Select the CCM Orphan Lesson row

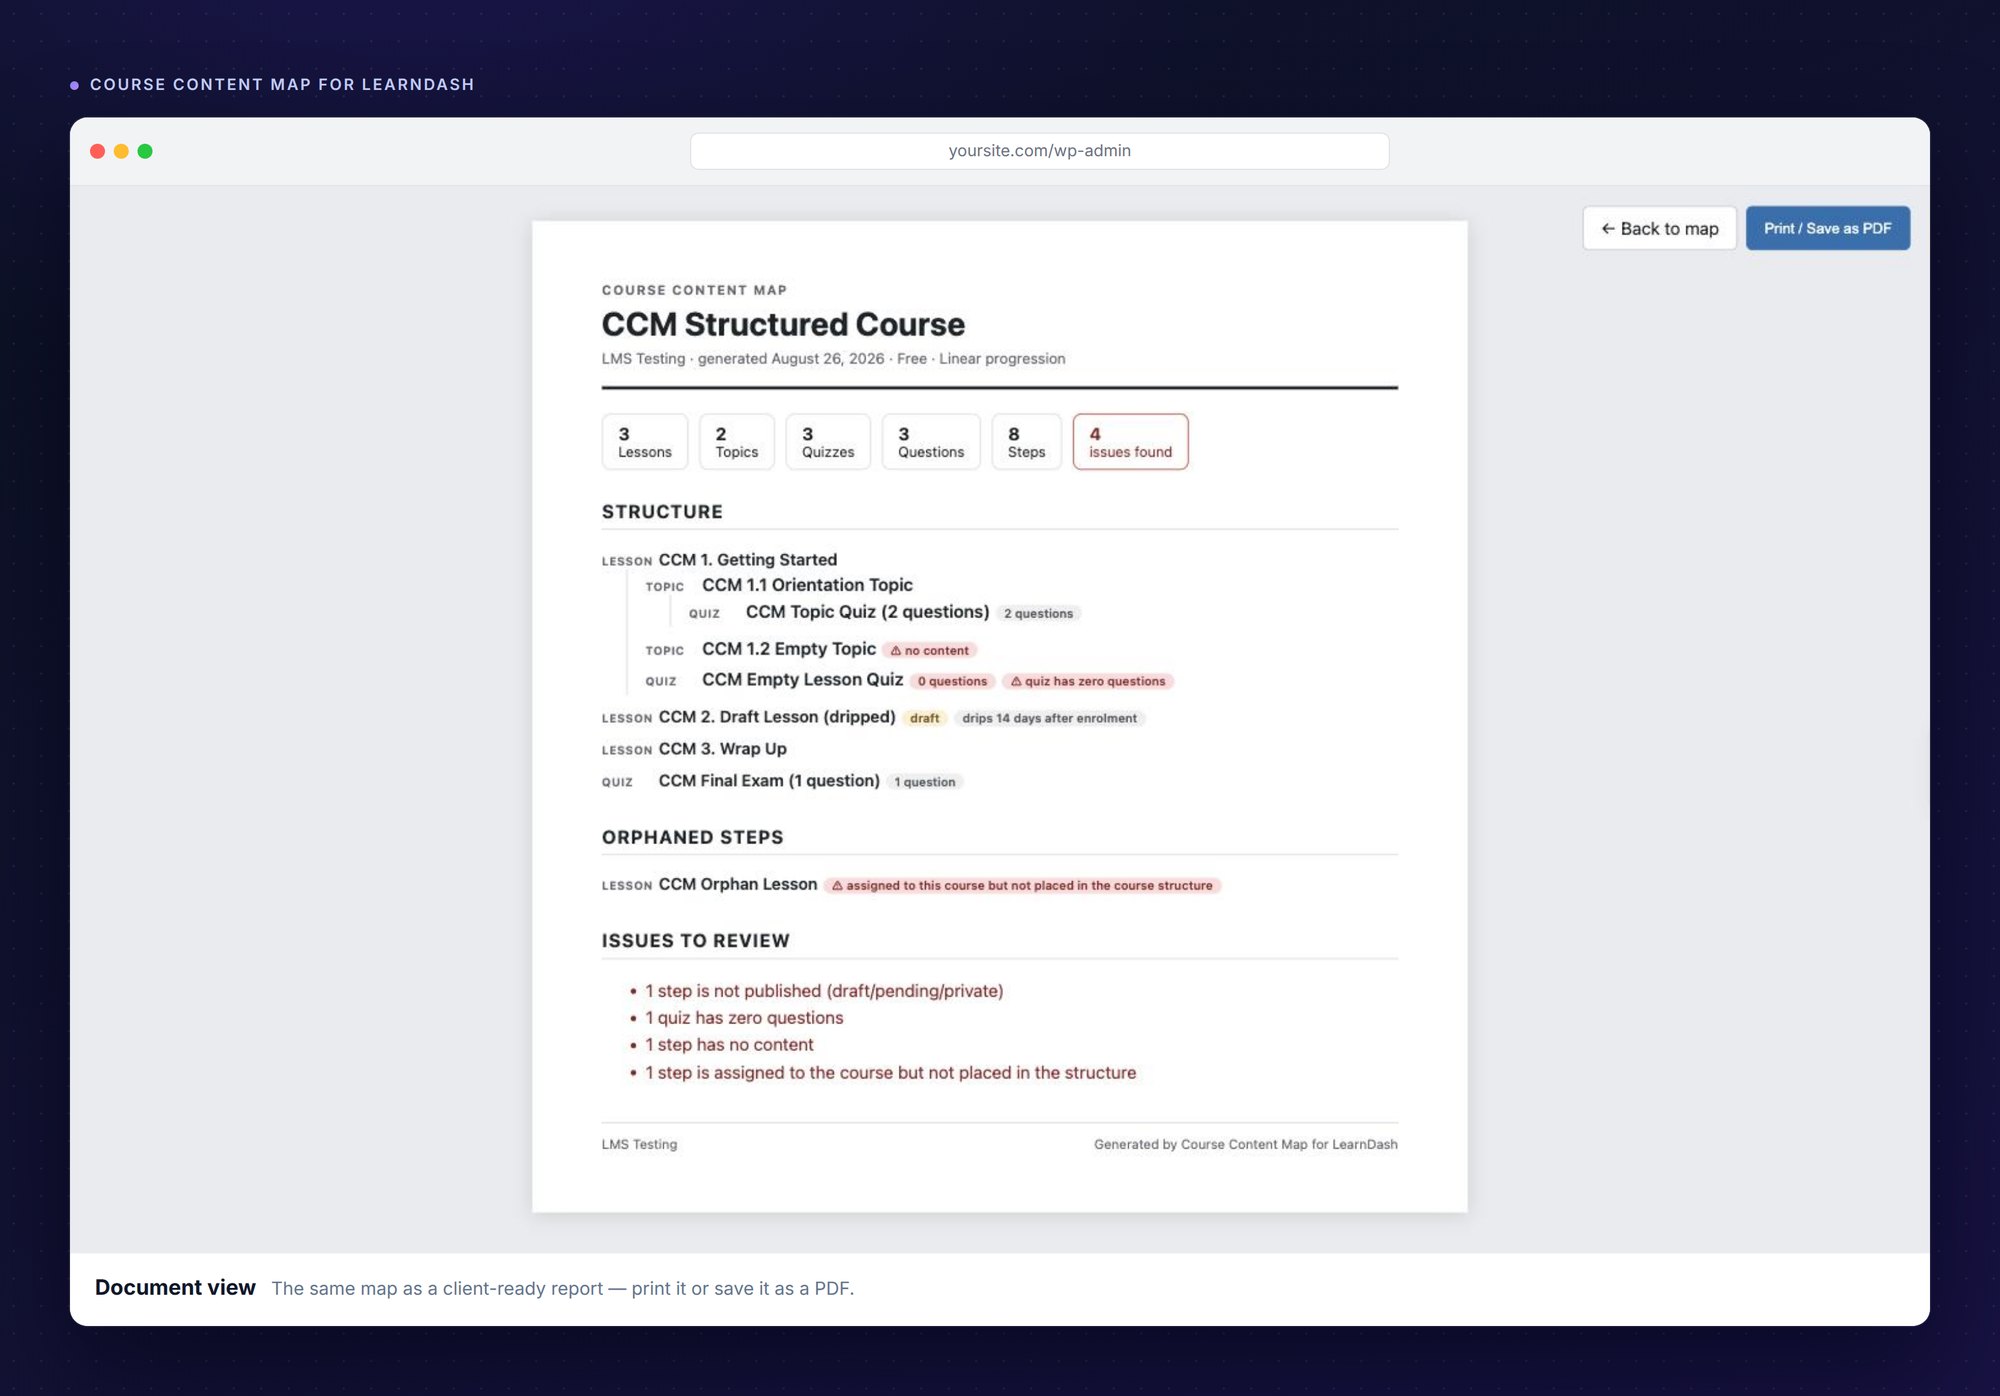pos(737,885)
